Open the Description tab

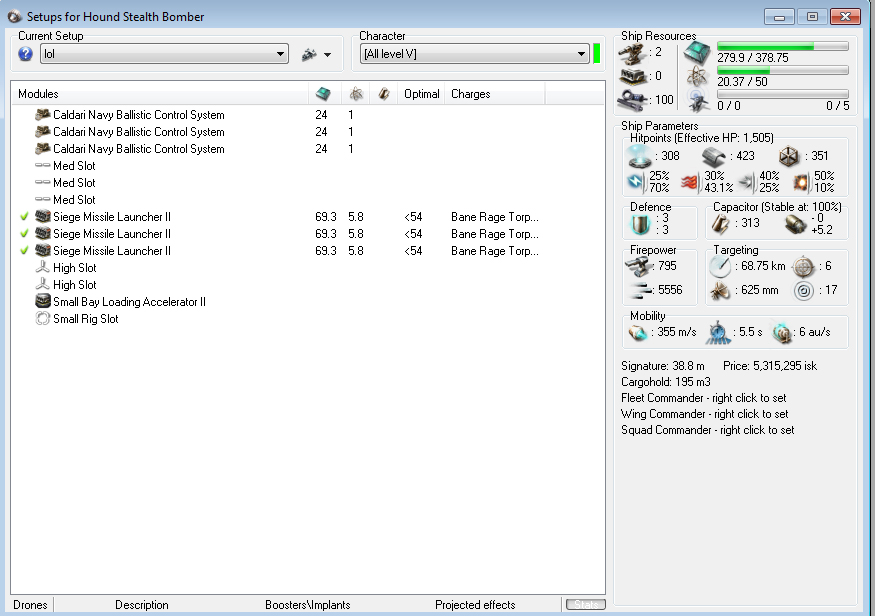(142, 605)
